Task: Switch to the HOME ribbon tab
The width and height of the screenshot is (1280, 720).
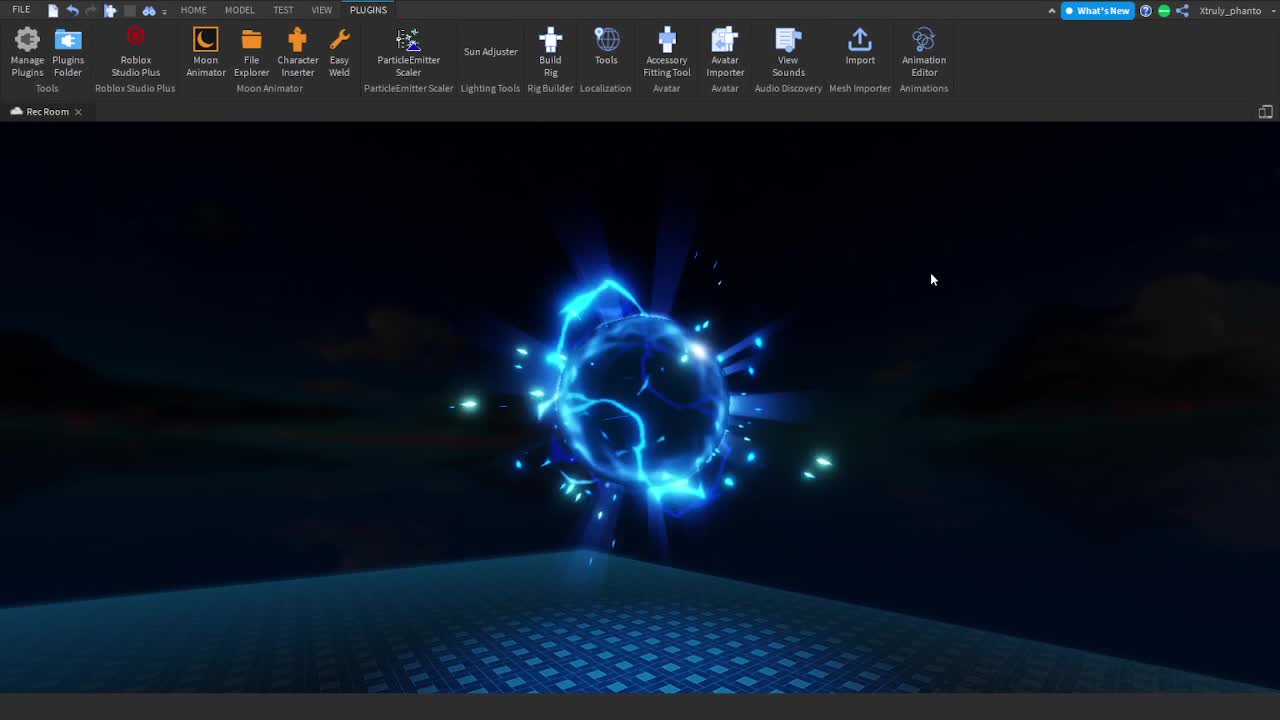Action: point(193,10)
